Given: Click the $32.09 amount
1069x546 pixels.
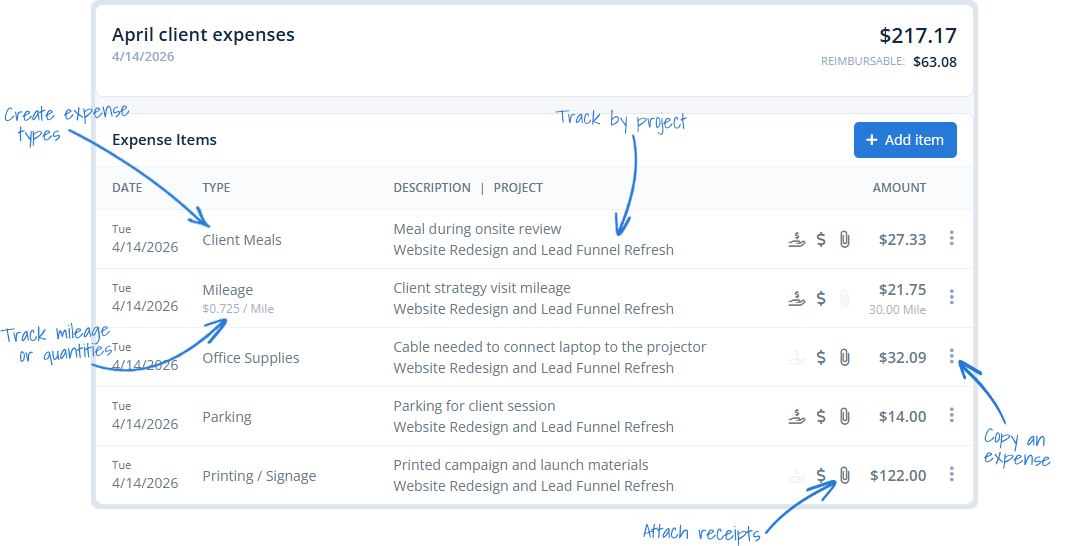Looking at the screenshot, I should tap(902, 358).
